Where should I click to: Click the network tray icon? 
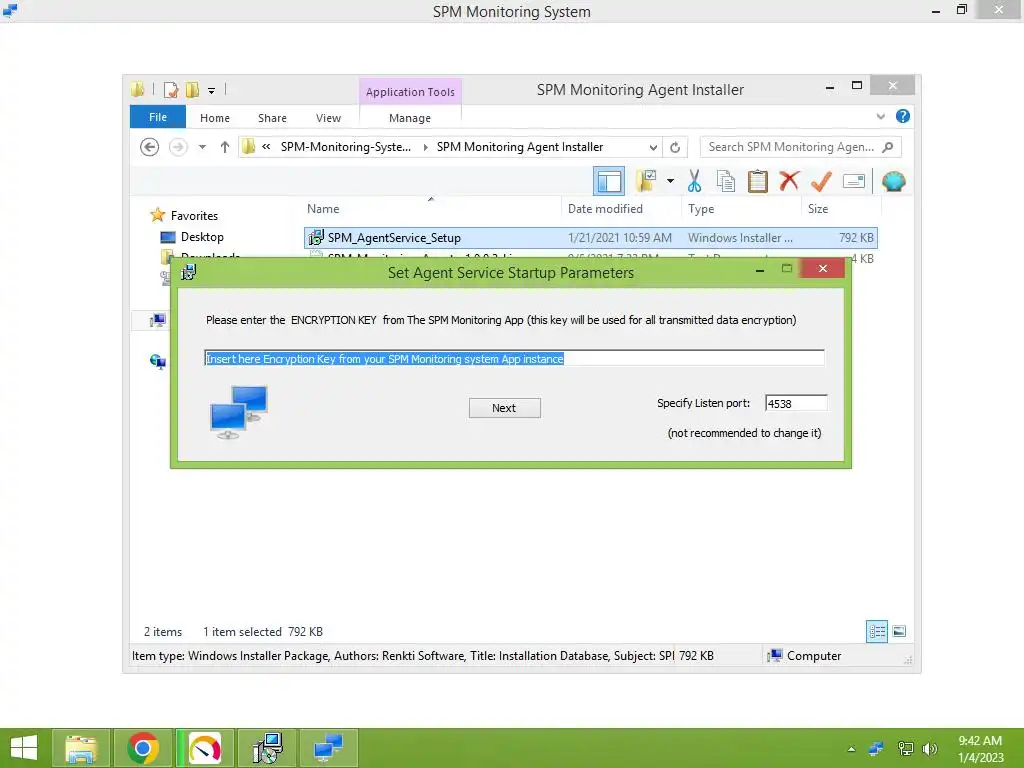click(x=905, y=749)
